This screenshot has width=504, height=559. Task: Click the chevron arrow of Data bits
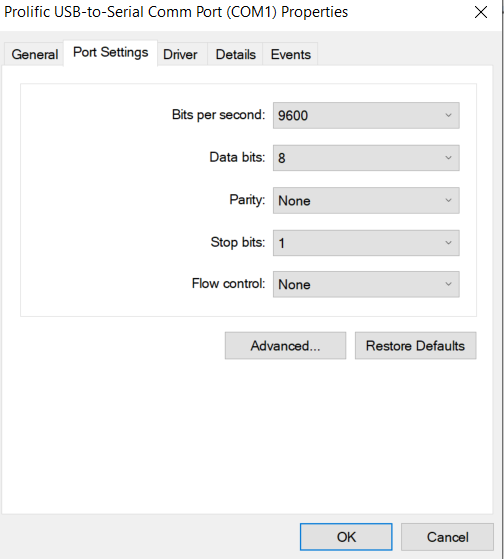448,158
